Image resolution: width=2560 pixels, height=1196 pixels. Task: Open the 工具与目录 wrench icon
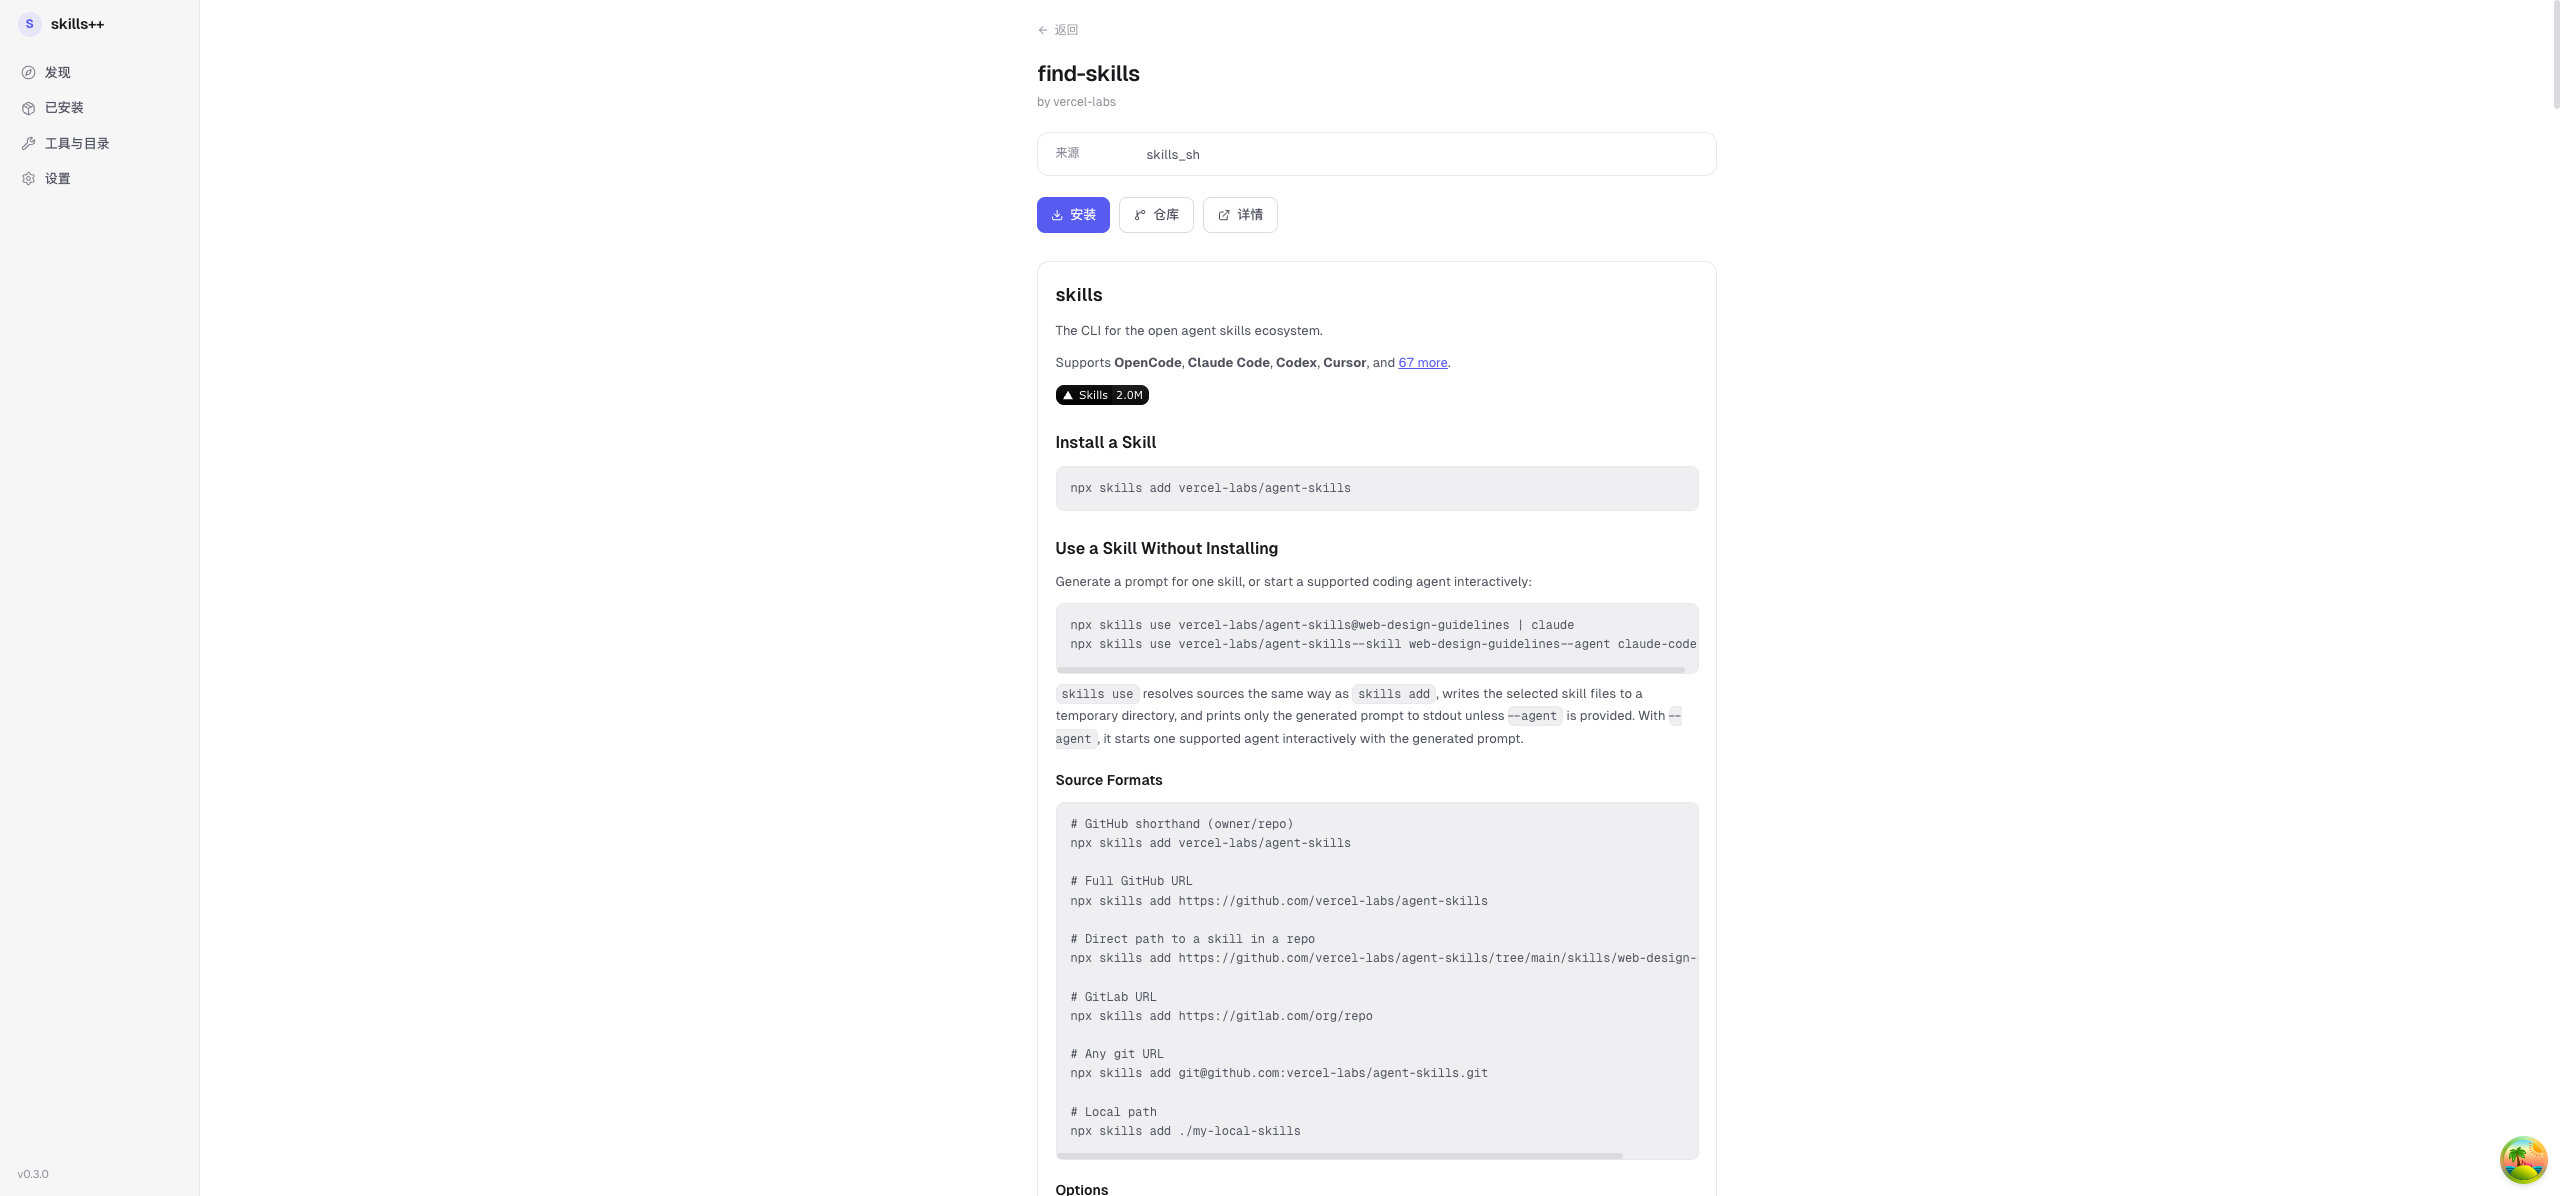29,144
